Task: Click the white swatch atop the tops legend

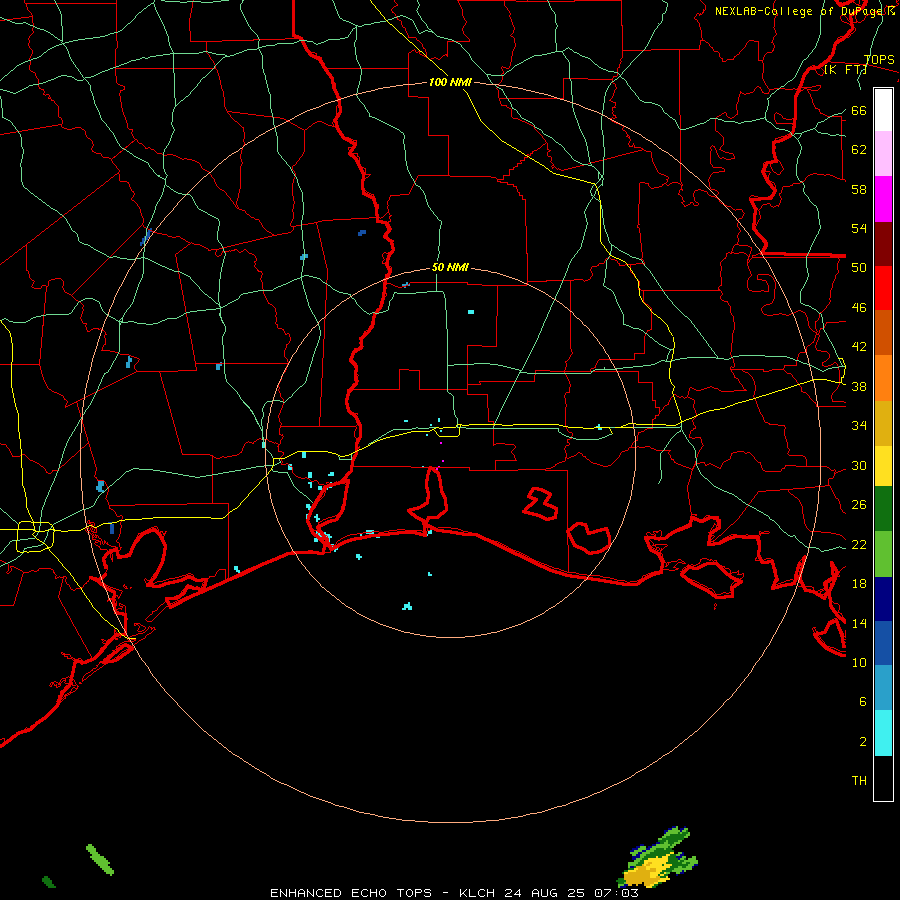Action: click(x=883, y=110)
